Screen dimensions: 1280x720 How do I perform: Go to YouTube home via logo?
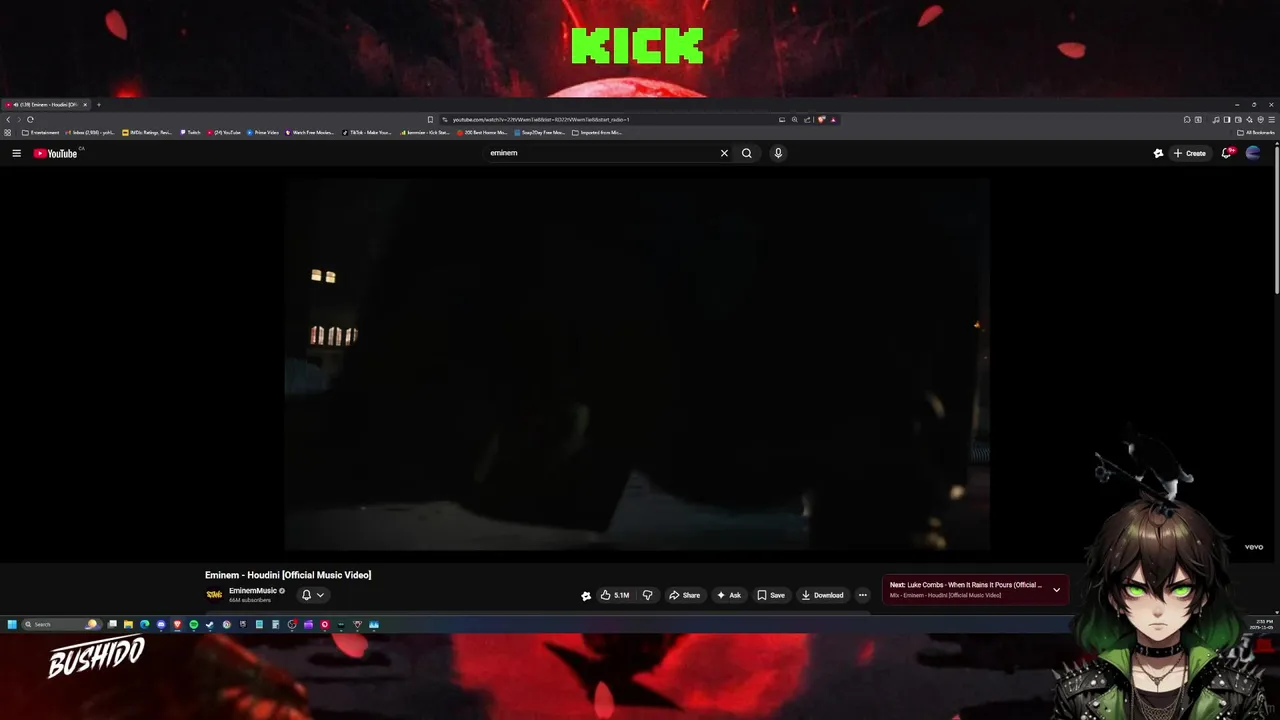tap(55, 153)
